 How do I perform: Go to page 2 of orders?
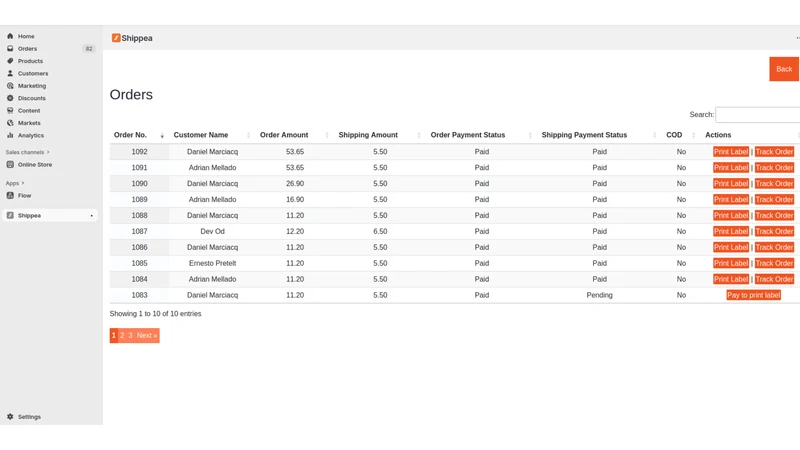point(122,335)
